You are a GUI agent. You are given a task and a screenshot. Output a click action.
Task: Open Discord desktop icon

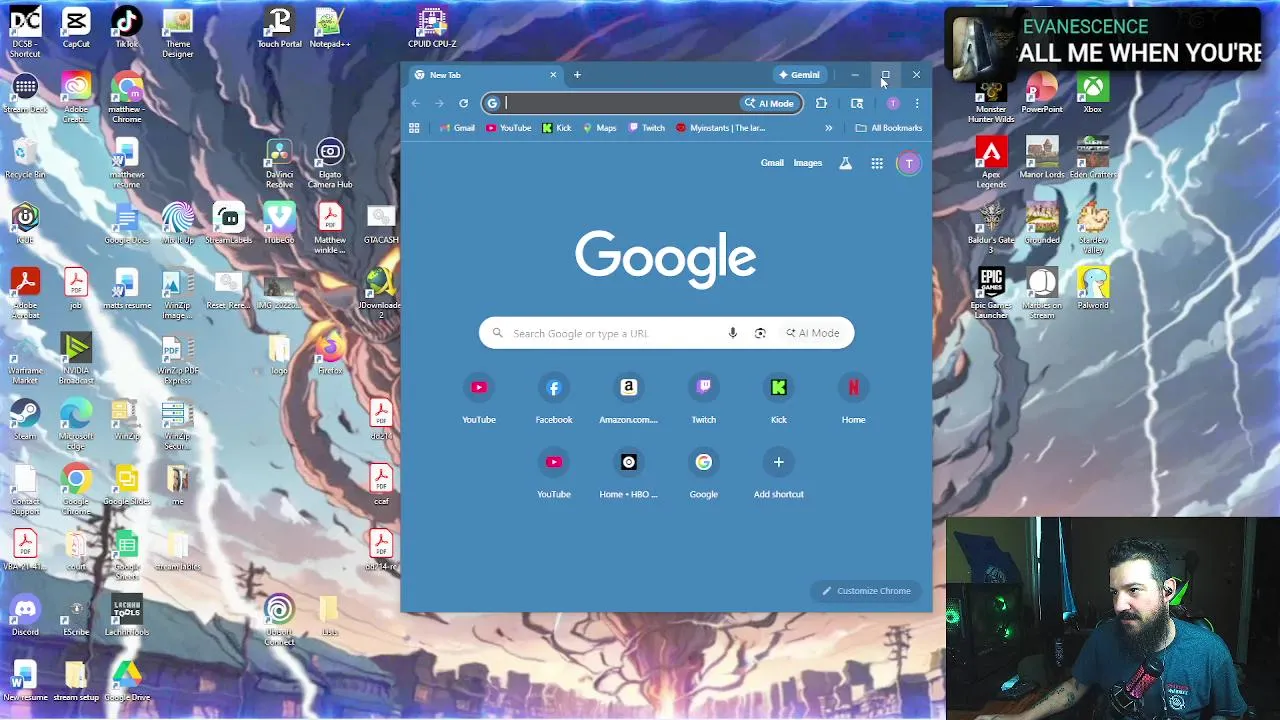25,615
